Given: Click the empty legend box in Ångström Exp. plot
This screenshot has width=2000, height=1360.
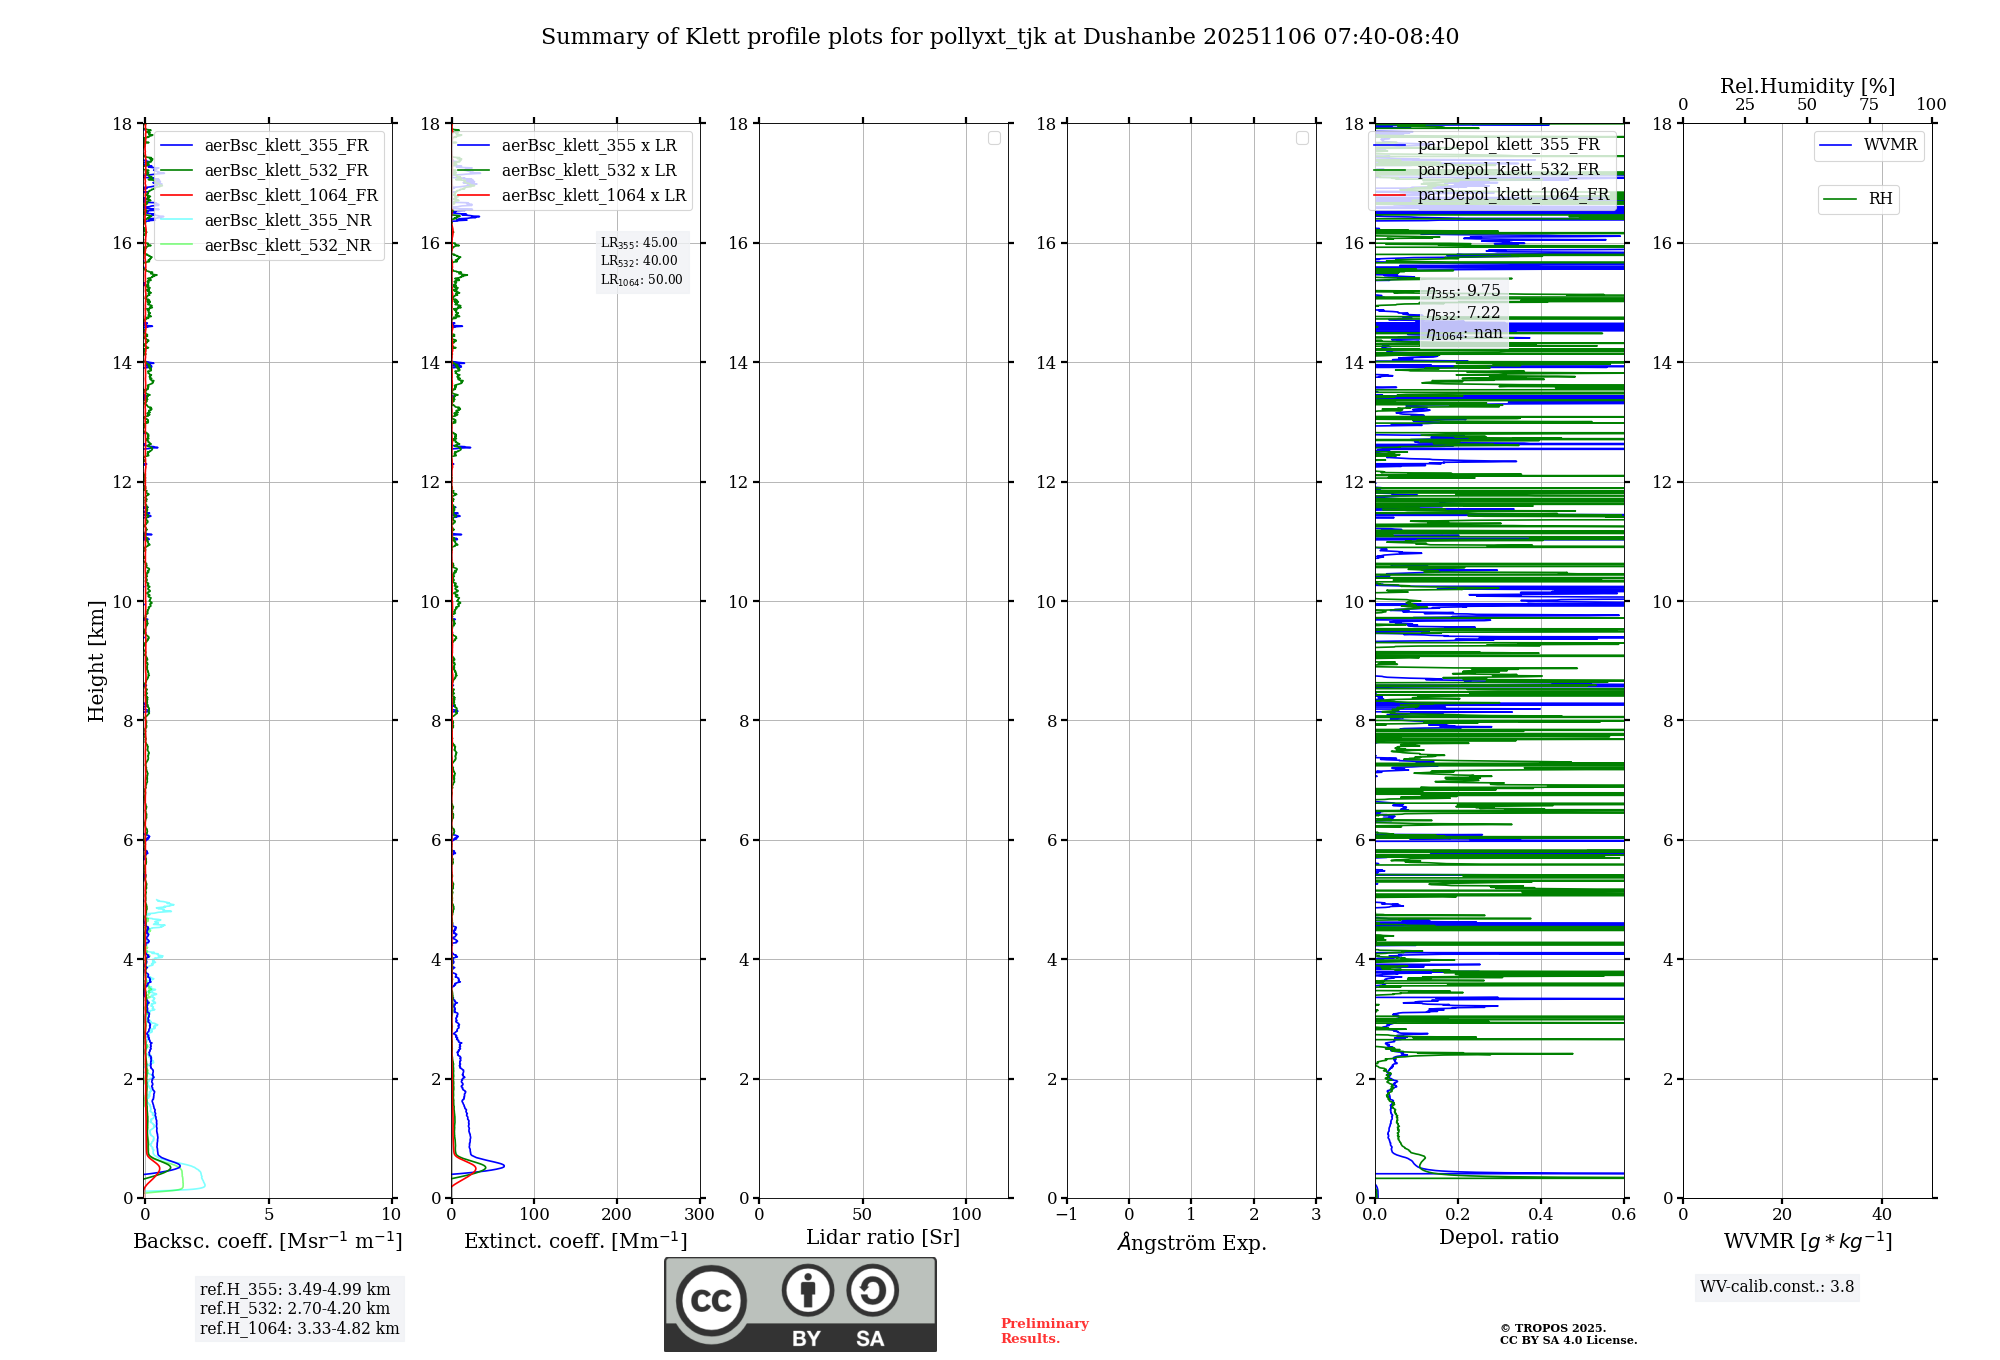Looking at the screenshot, I should (1302, 138).
